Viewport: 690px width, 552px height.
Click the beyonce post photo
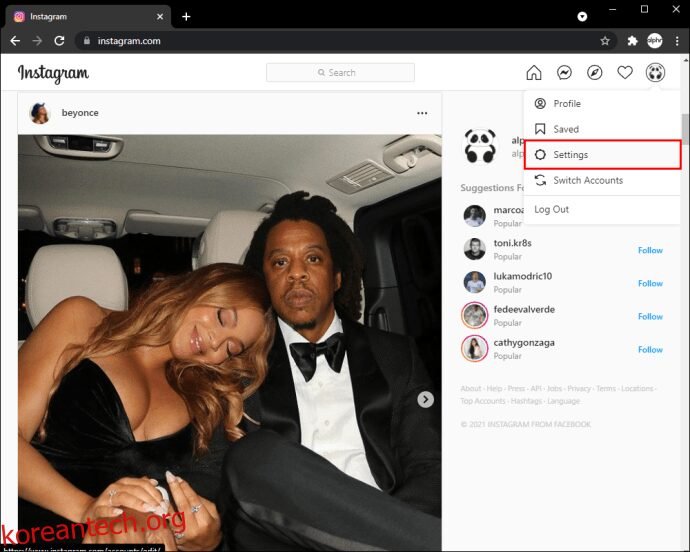click(230, 342)
